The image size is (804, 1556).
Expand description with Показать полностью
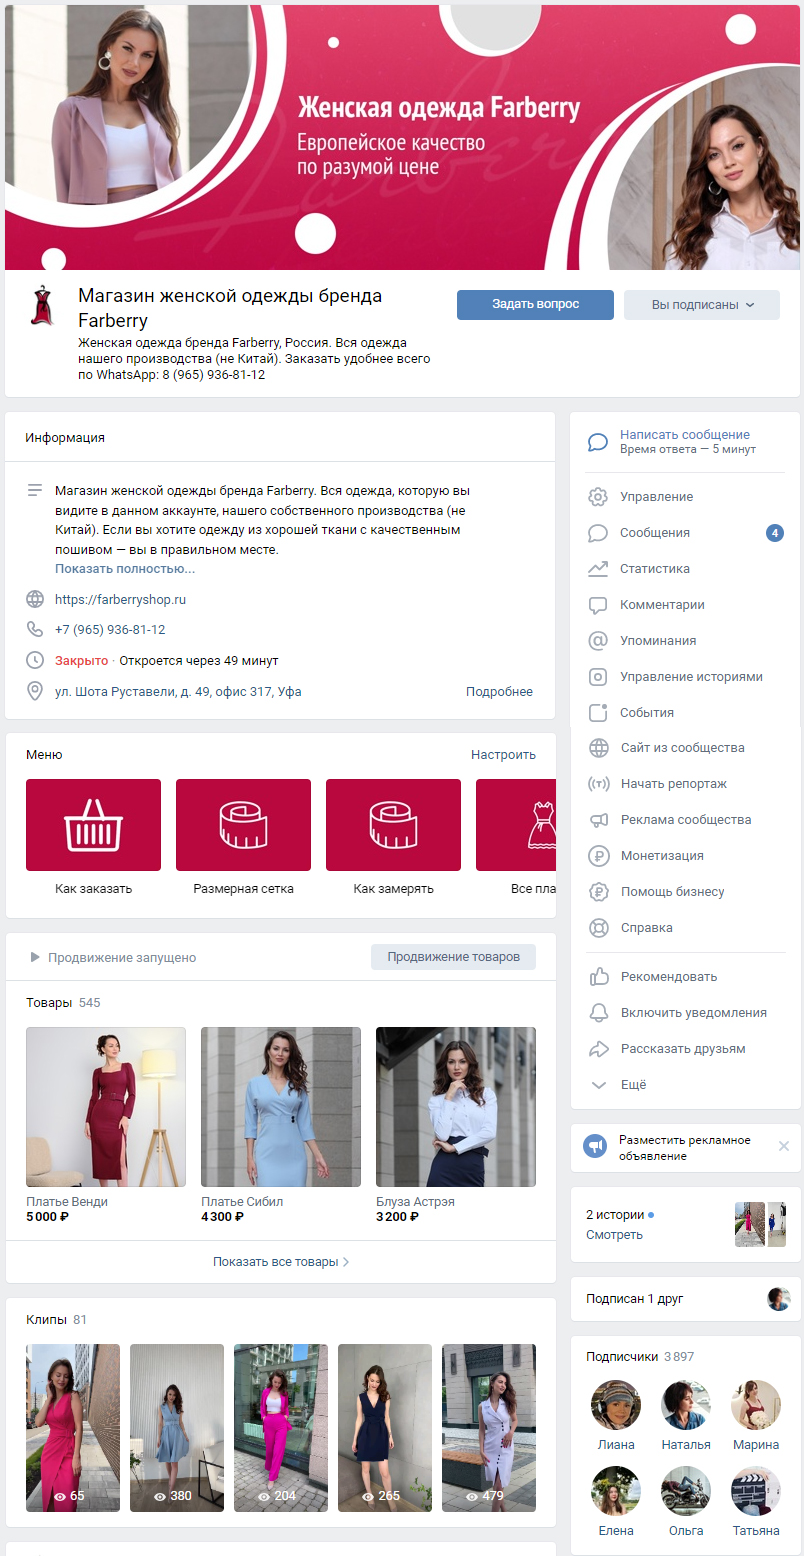[x=125, y=569]
